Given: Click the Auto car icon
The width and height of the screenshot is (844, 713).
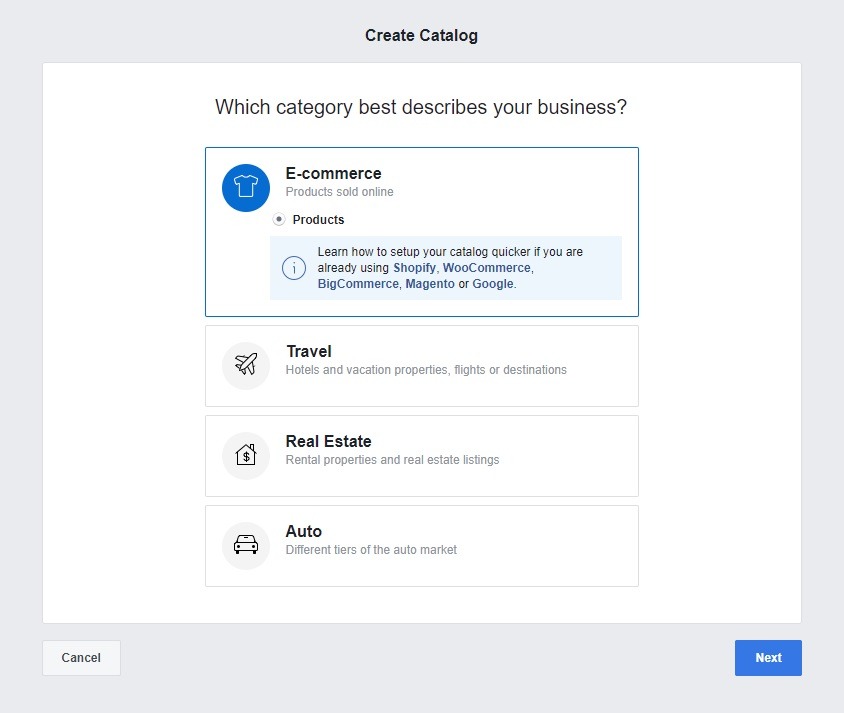Looking at the screenshot, I should 246,545.
